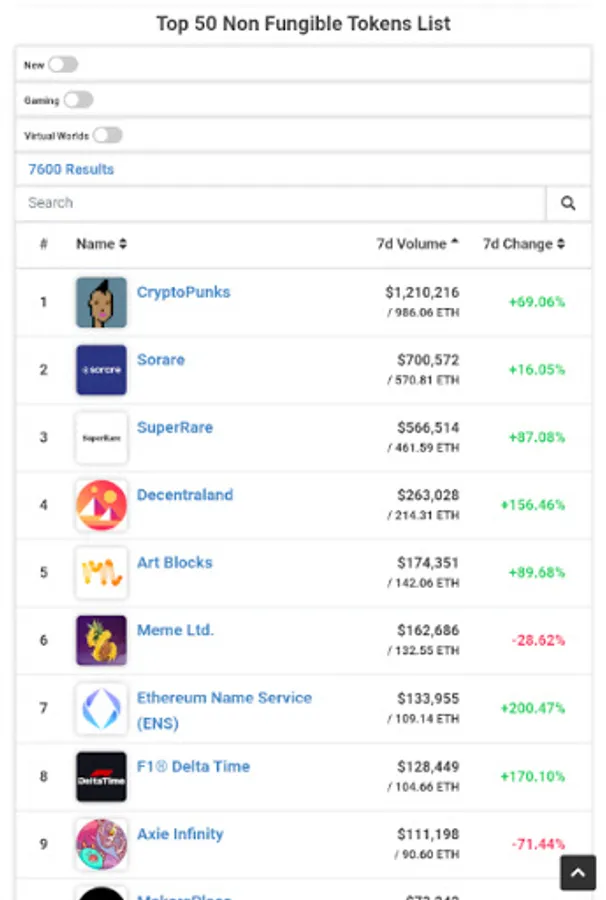This screenshot has height=900, width=606.
Task: Click the Art Blocks logo icon
Action: 101,573
